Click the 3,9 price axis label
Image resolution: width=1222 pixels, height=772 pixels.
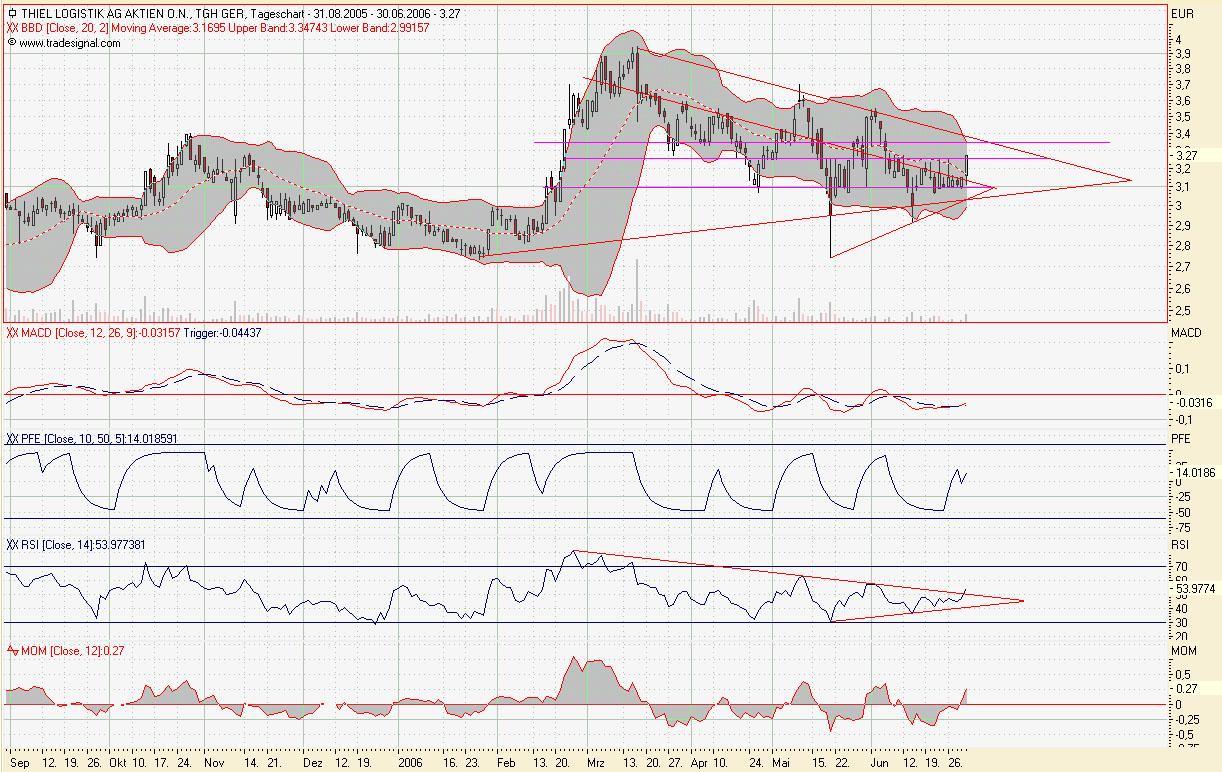point(1182,53)
